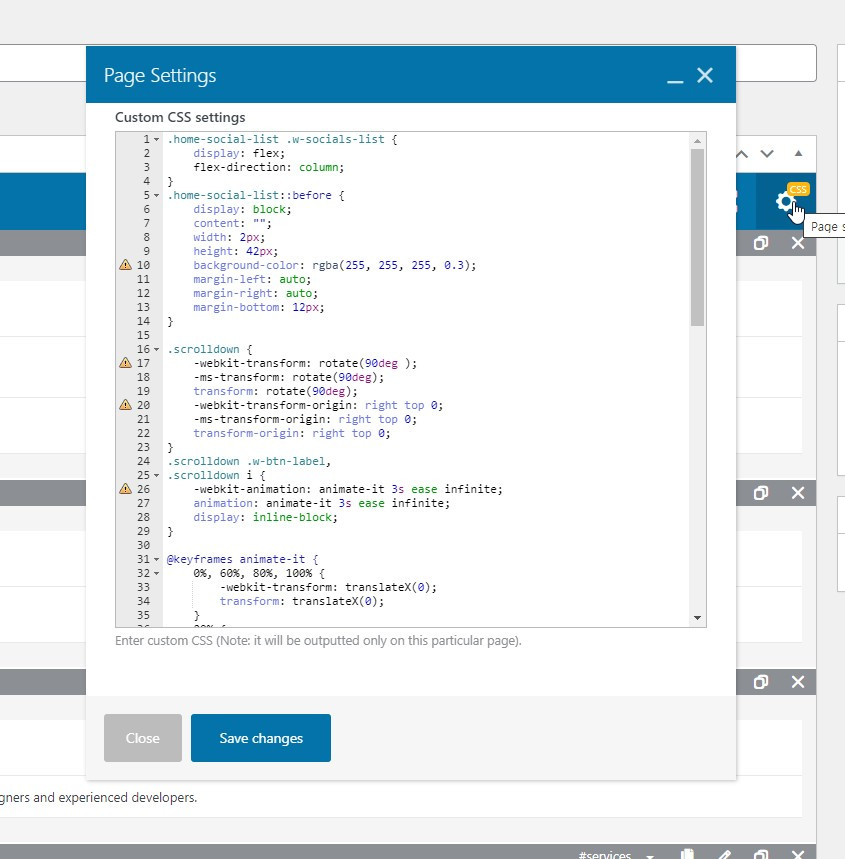Click the upward chevron above the gear icon
Screen dimensions: 845x859
click(x=742, y=154)
